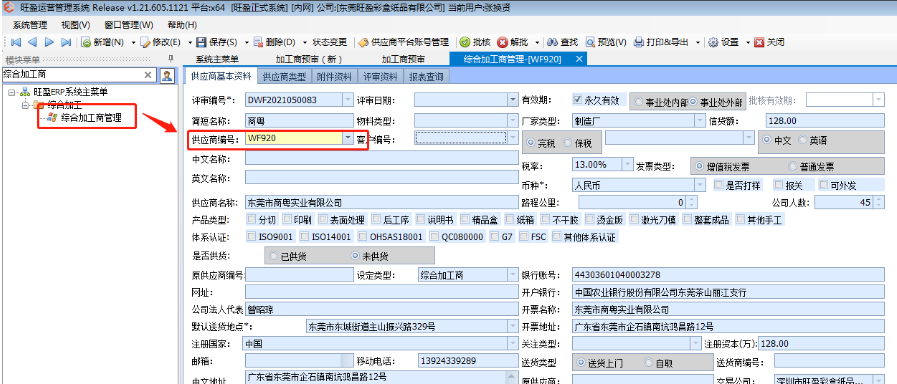Image resolution: width=897 pixels, height=384 pixels.
Task: Select the 保税 radio button
Action: coord(567,141)
